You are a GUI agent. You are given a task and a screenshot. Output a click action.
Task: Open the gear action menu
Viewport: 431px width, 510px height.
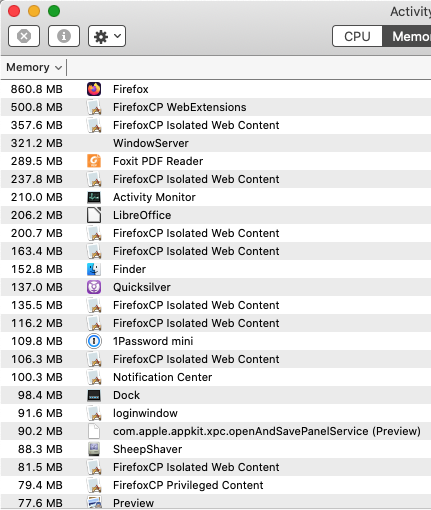point(107,36)
